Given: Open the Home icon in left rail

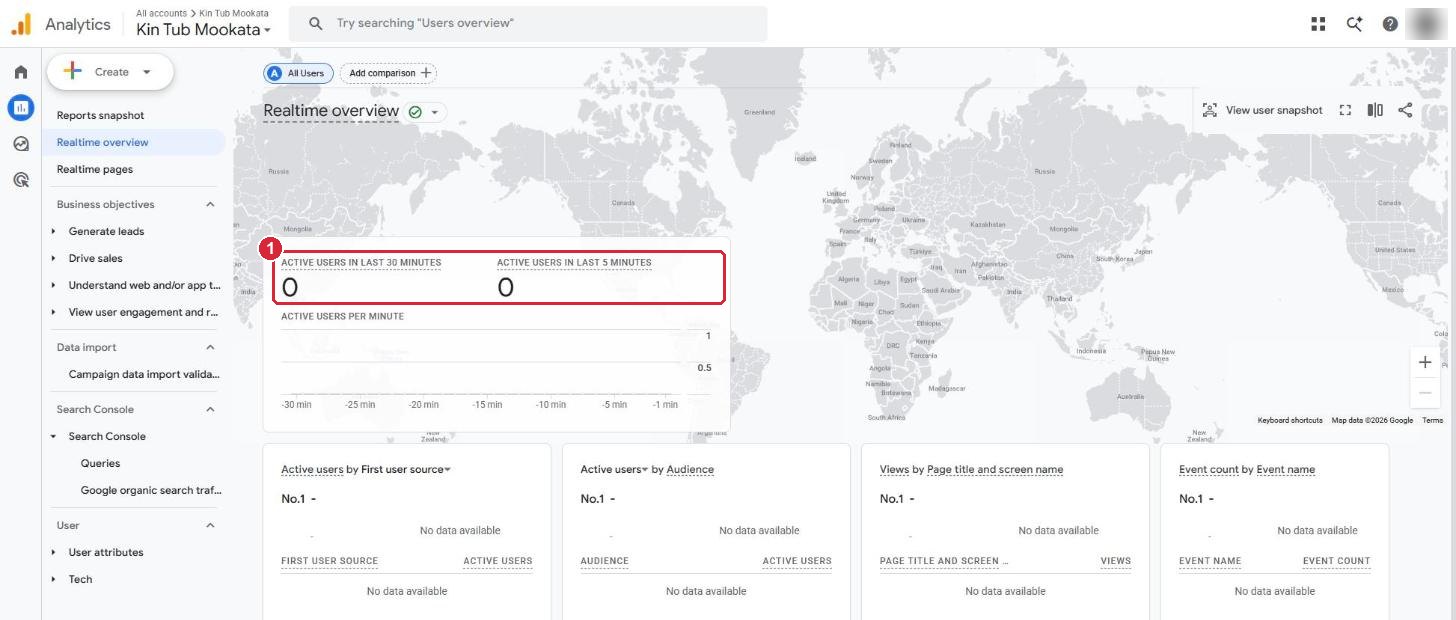Looking at the screenshot, I should (20, 72).
